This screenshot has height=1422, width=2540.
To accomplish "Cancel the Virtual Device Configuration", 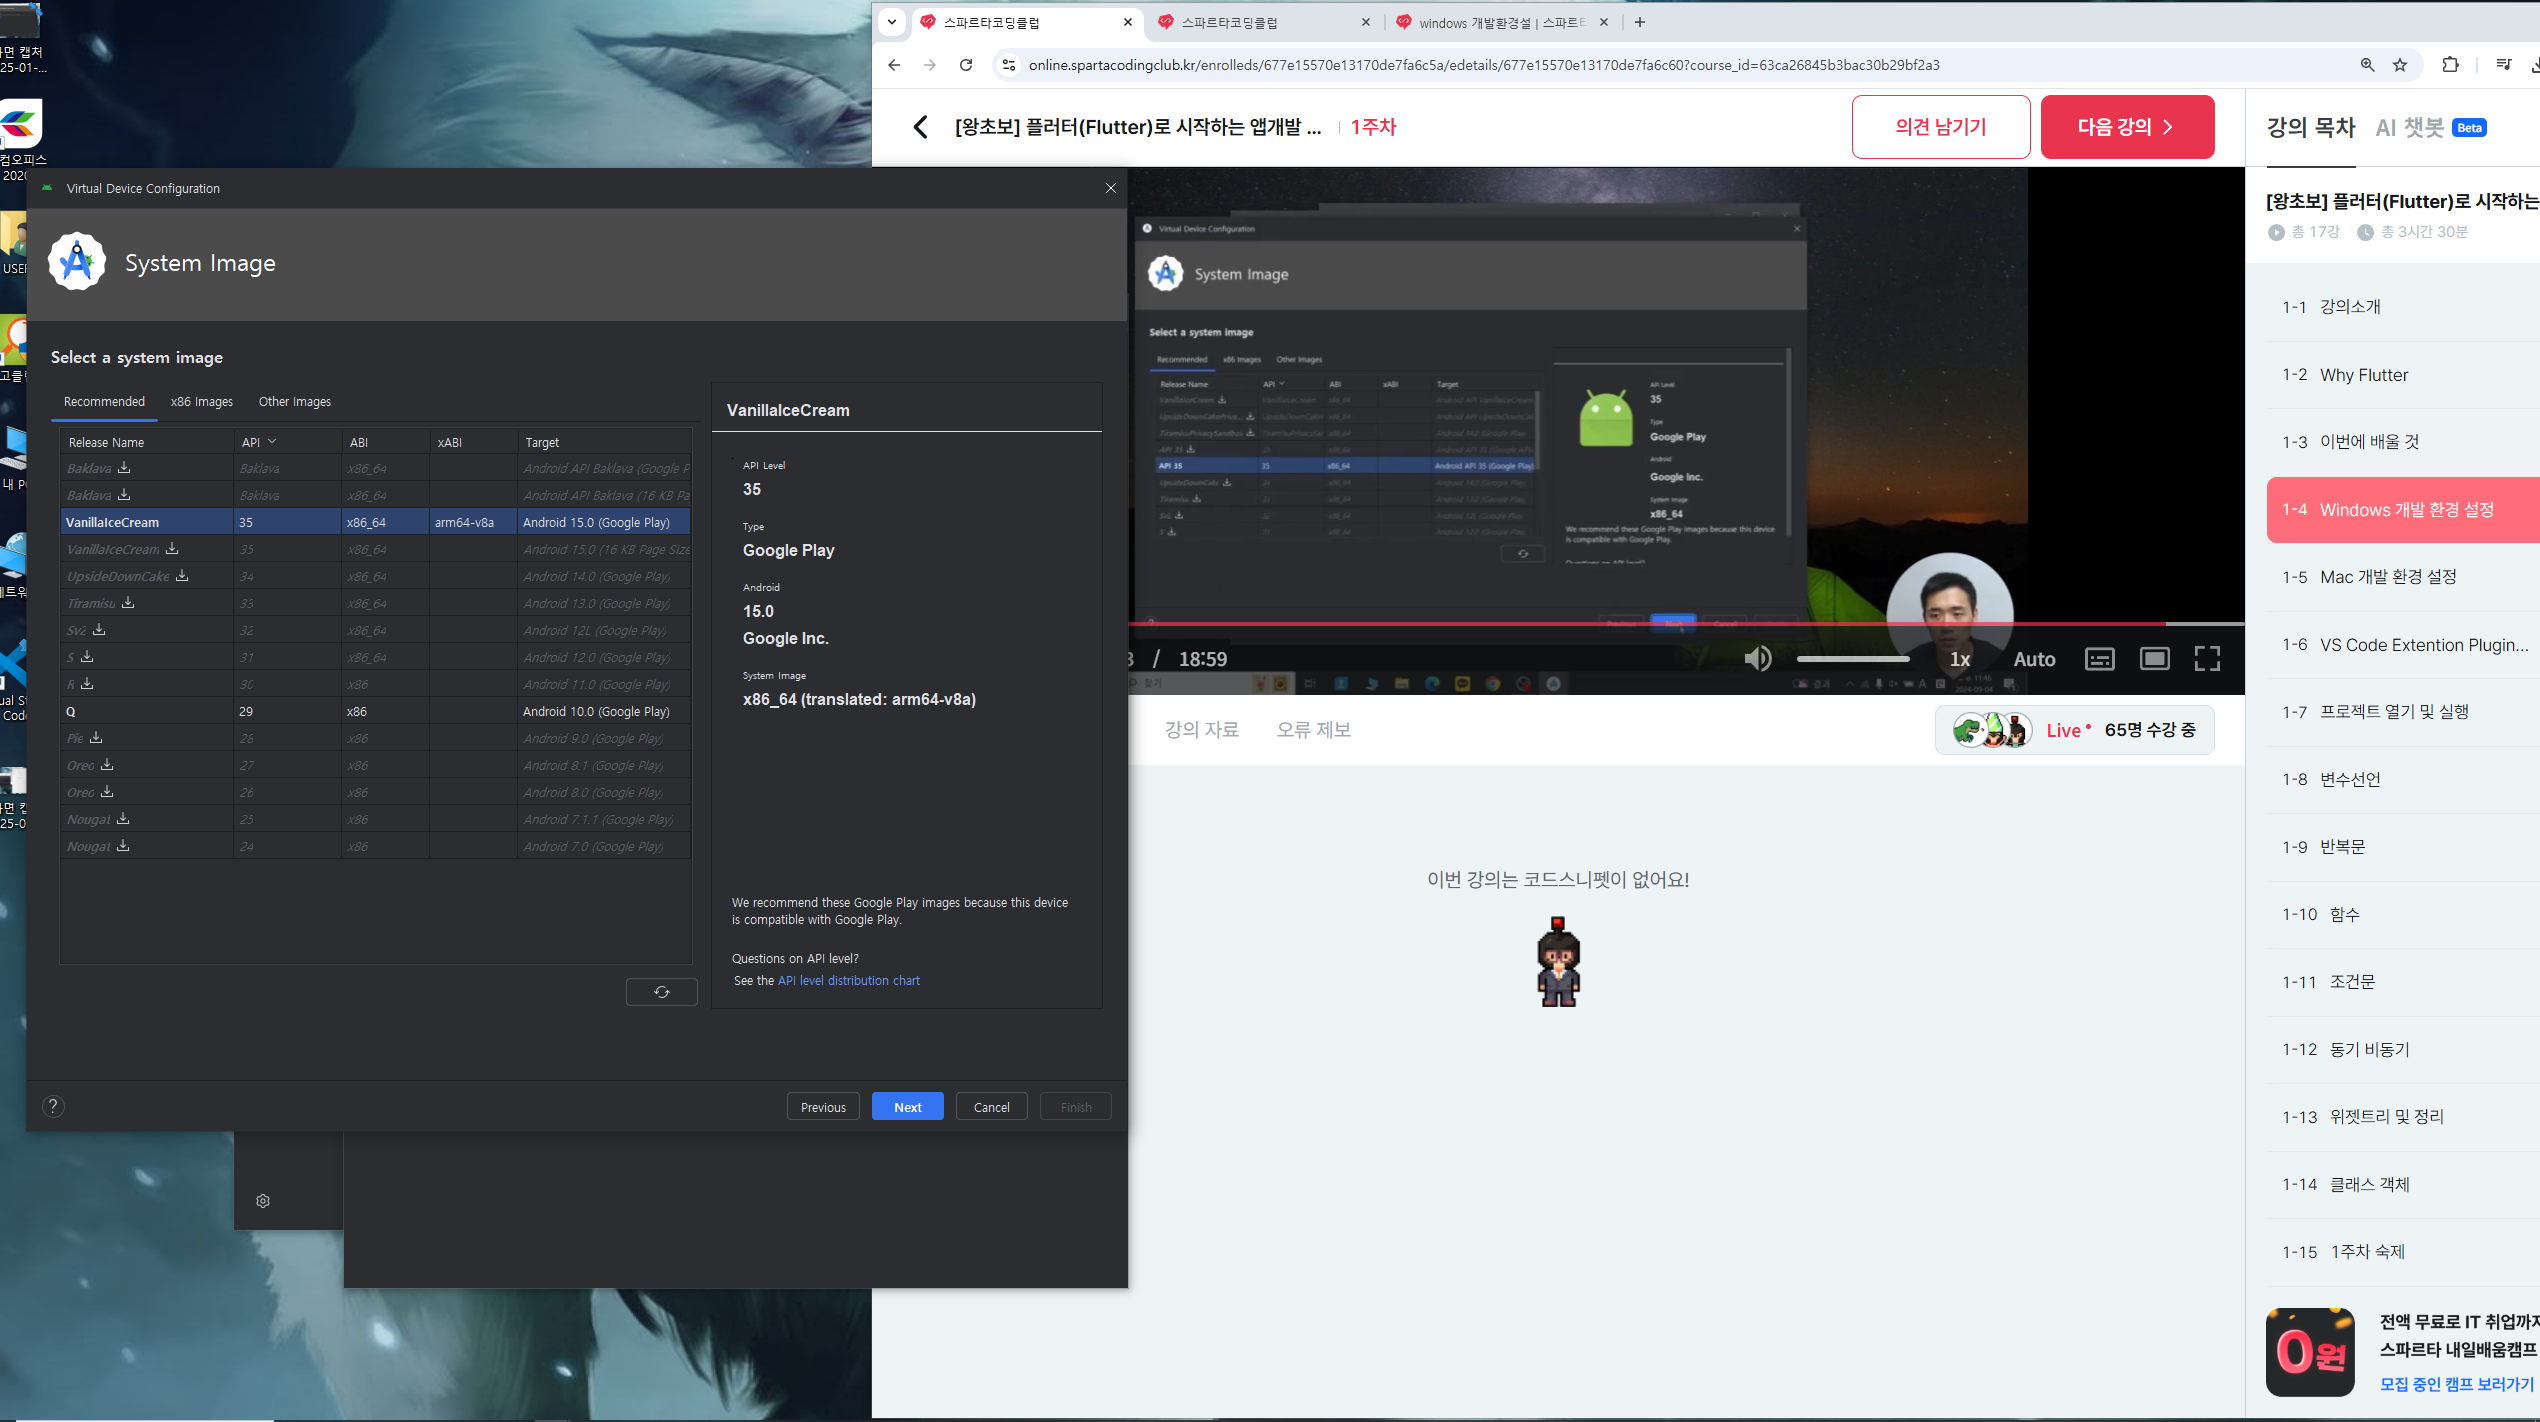I will (992, 1107).
